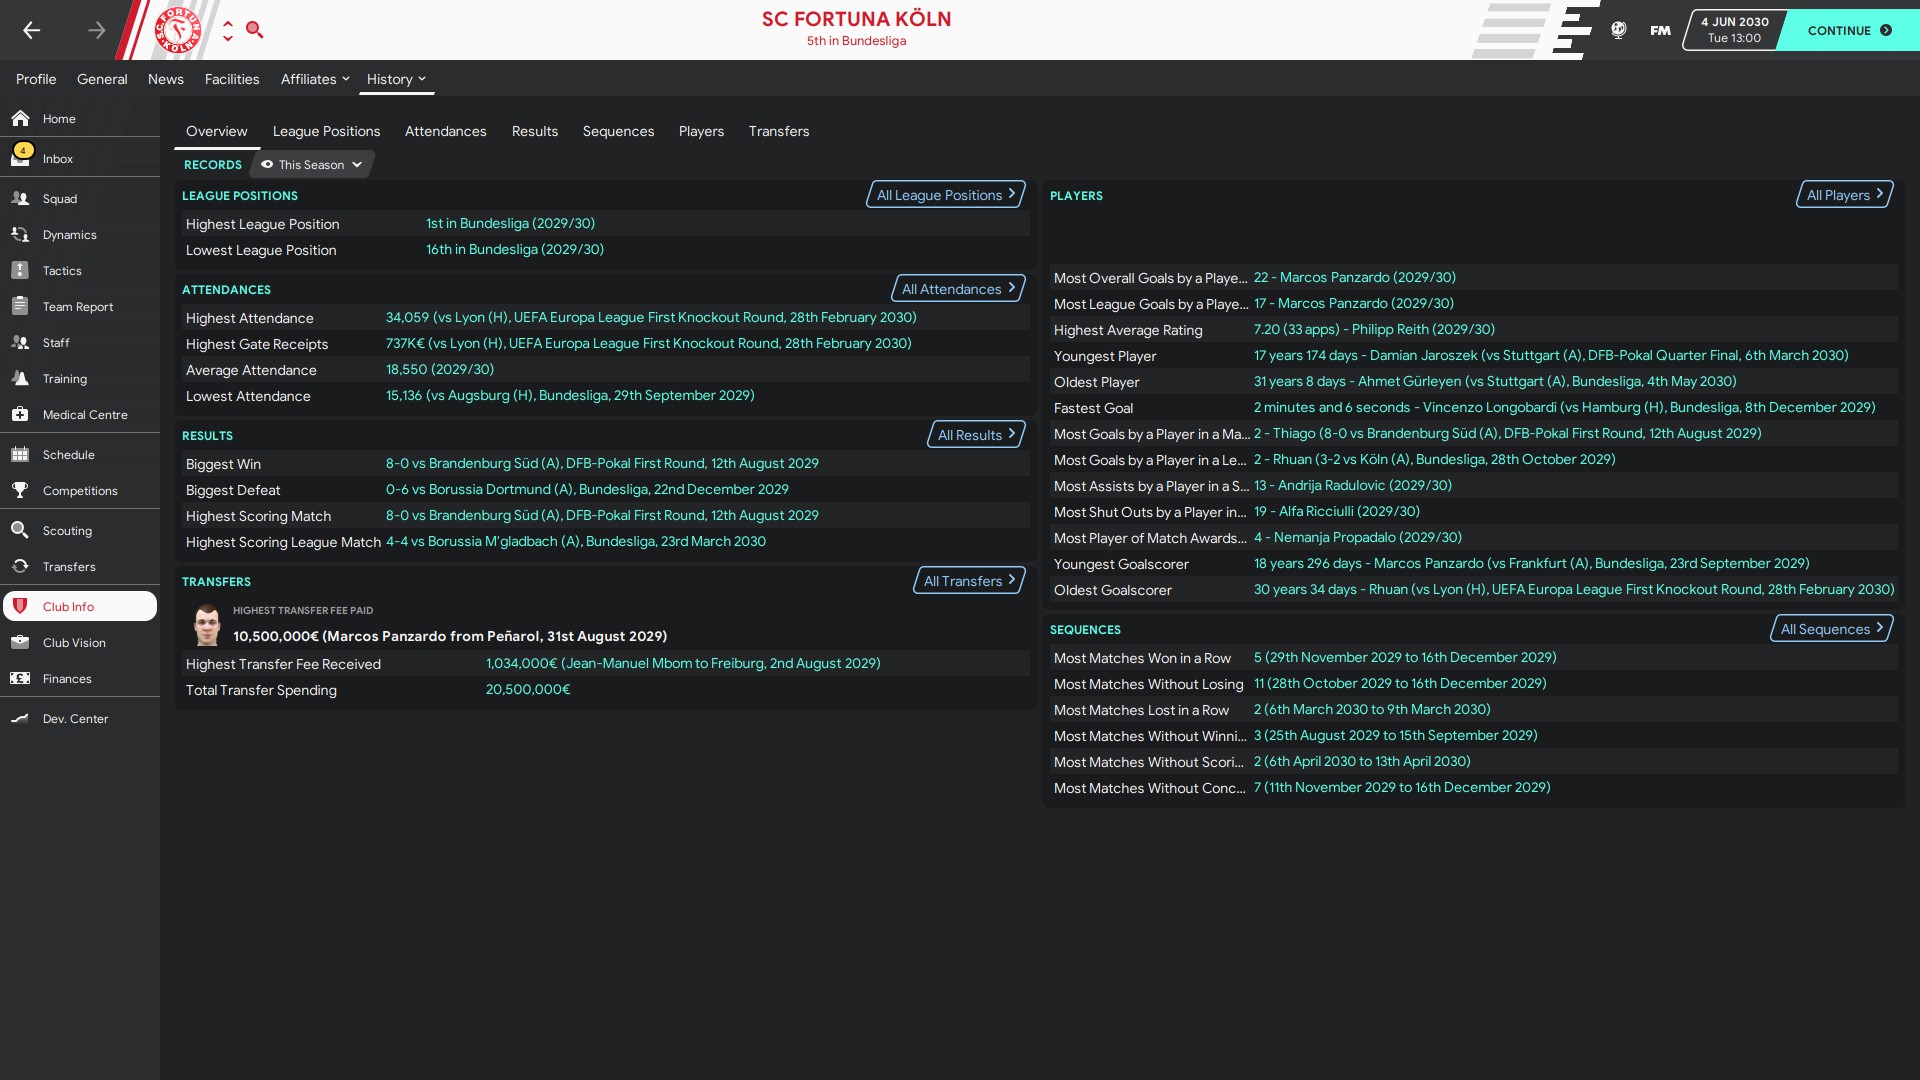Viewport: 1920px width, 1080px height.
Task: Click the club switcher up/down arrows
Action: (228, 30)
